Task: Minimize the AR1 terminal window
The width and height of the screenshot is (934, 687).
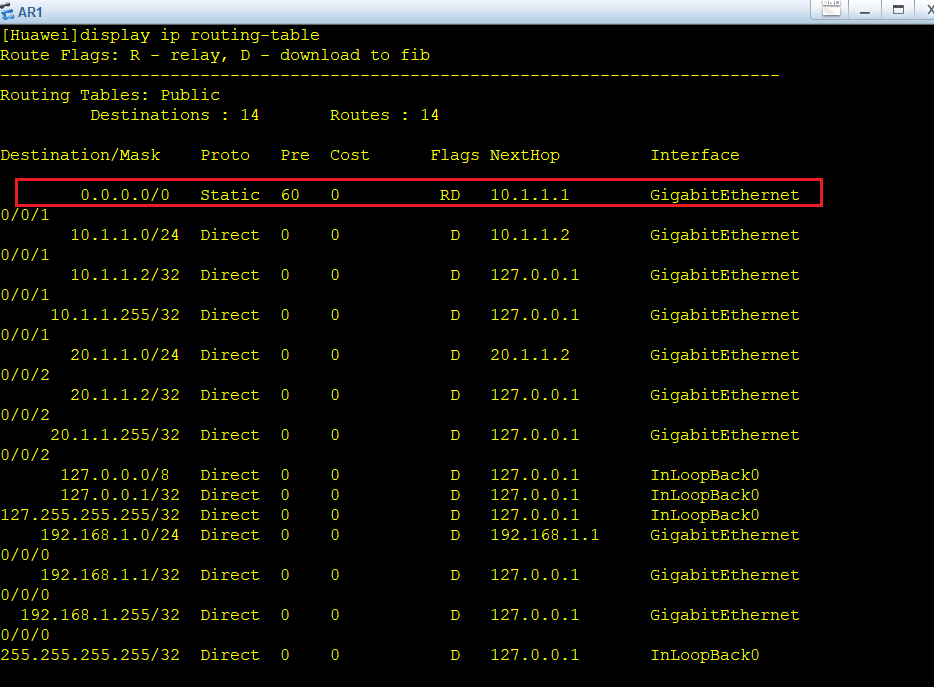Action: coord(865,10)
